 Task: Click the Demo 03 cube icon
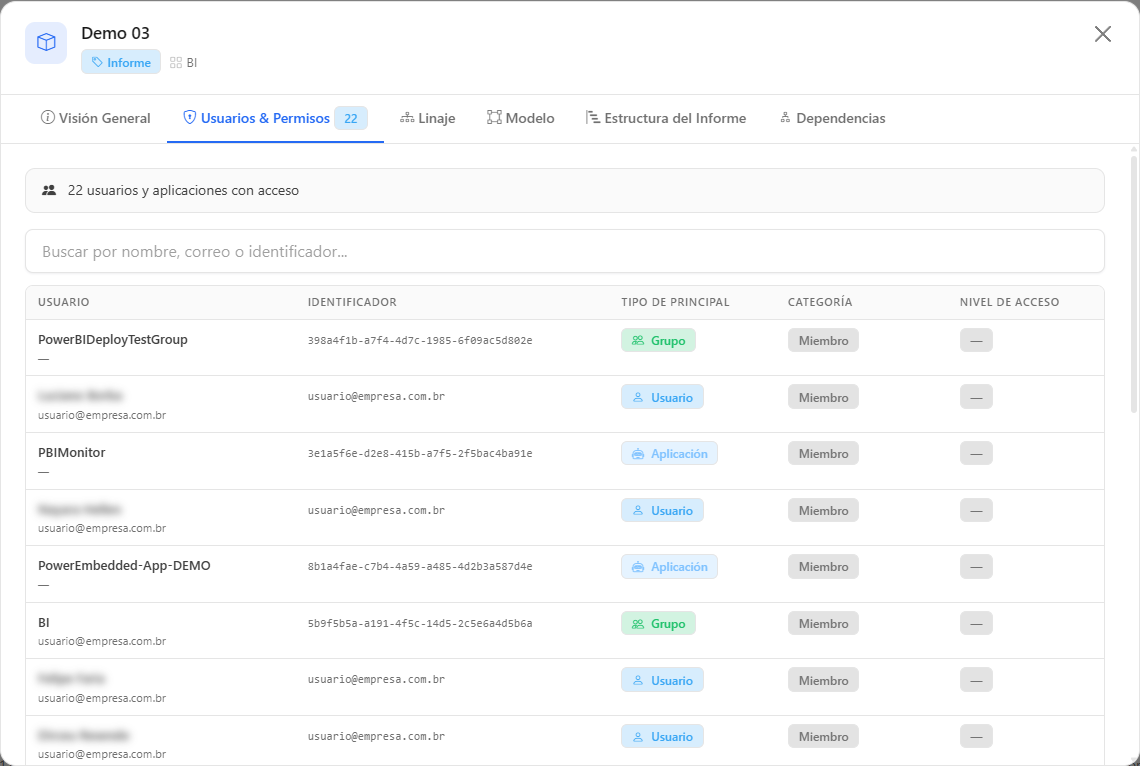[x=46, y=43]
